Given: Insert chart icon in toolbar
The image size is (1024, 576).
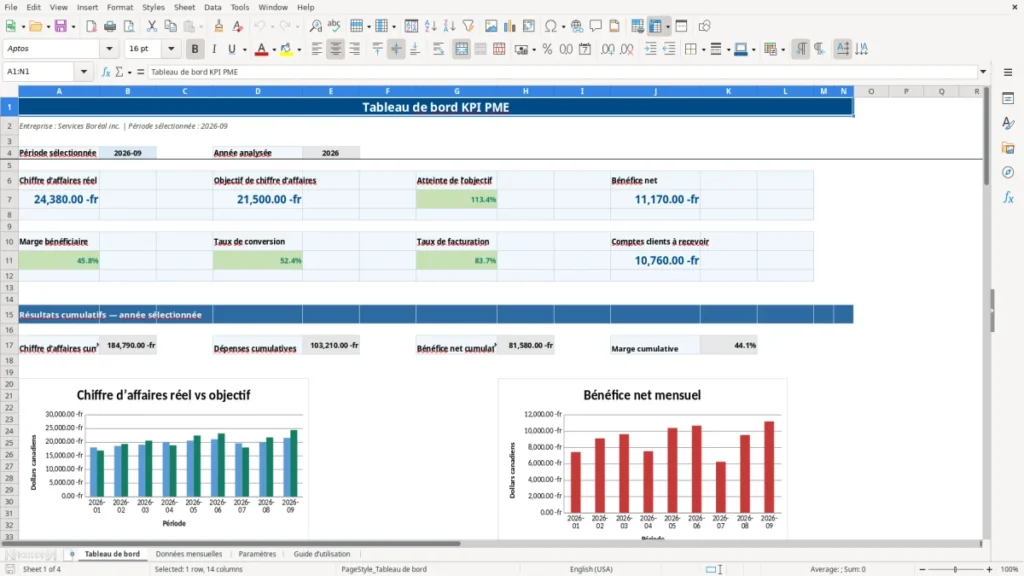Looking at the screenshot, I should (x=509, y=26).
